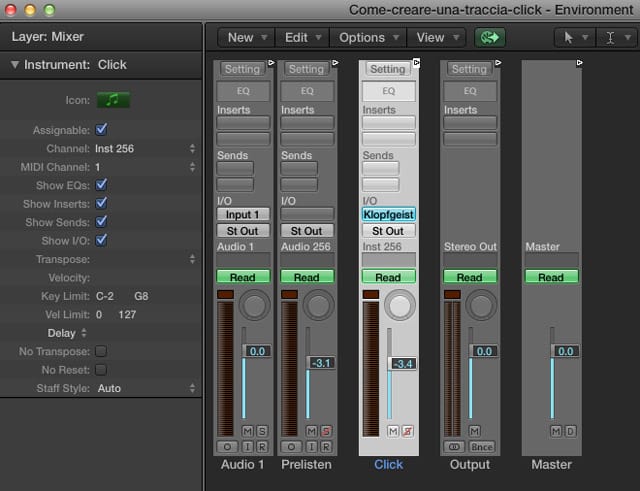Viewport: 640px width, 491px height.
Task: Click output port triangle of Prelisten strip
Action: [x=335, y=63]
